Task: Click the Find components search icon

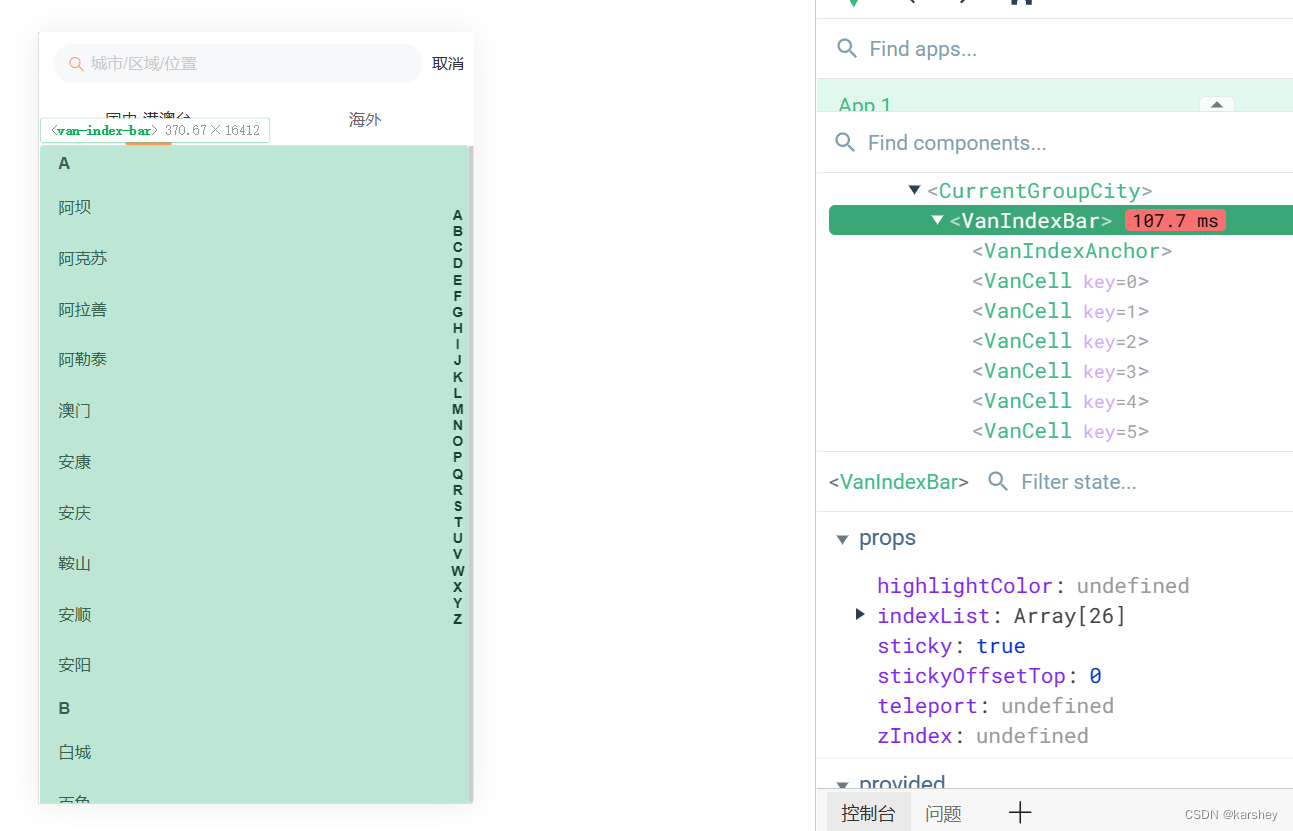Action: 845,143
